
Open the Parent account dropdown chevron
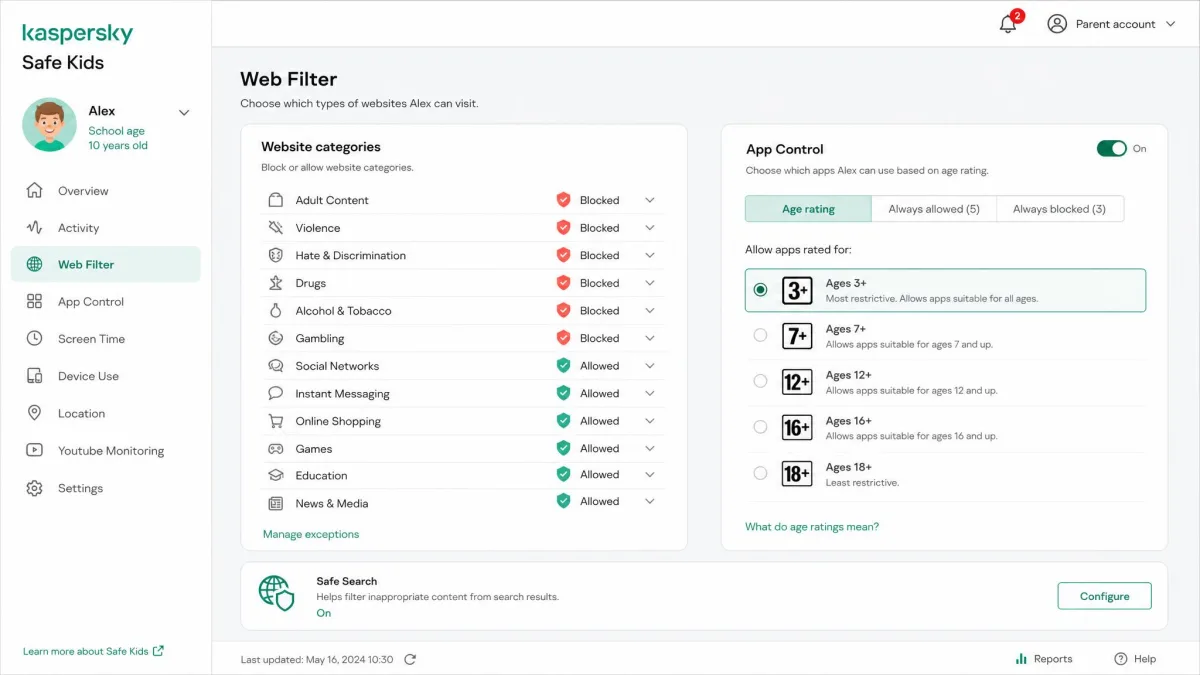pos(1171,24)
